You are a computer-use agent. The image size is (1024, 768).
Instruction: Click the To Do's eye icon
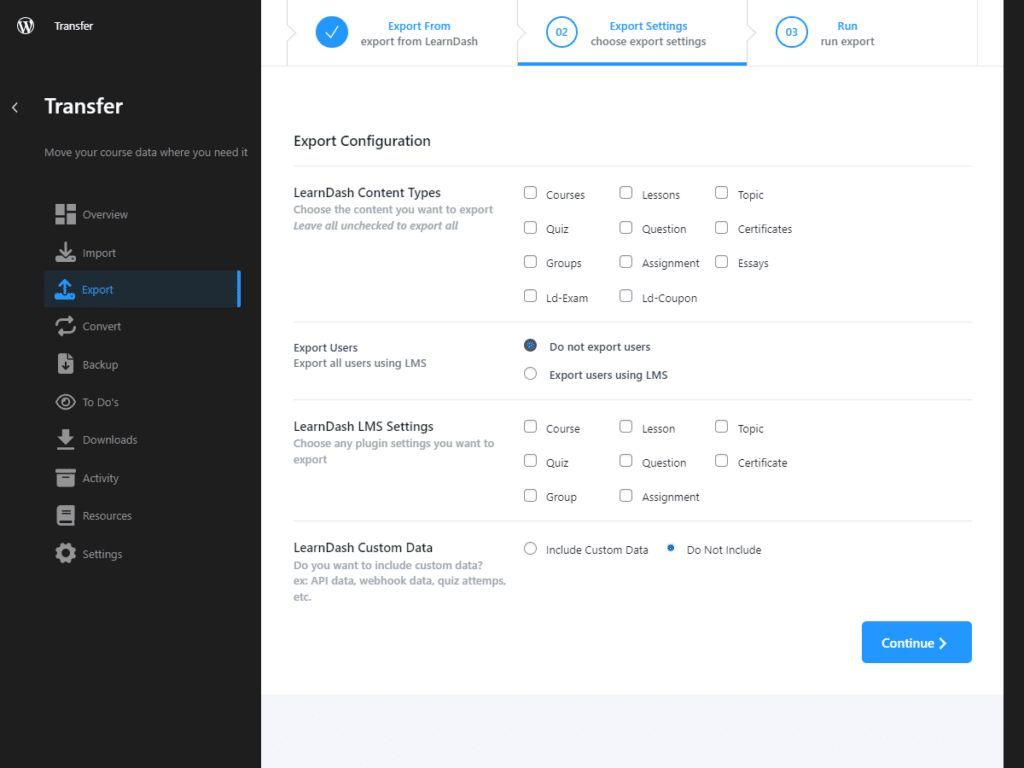pos(65,402)
